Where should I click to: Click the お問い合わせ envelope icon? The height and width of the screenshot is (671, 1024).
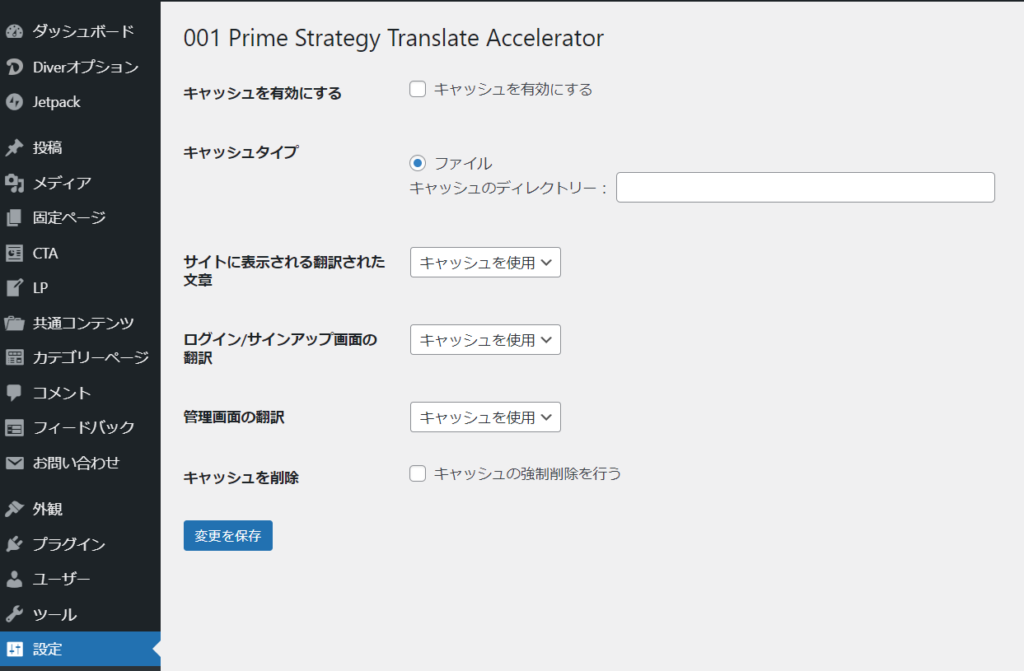pos(14,463)
